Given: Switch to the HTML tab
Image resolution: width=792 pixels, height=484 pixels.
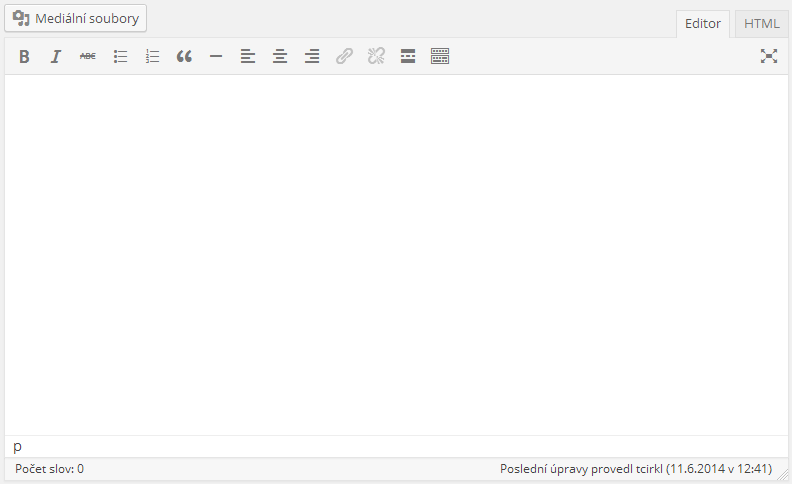Looking at the screenshot, I should coord(762,24).
